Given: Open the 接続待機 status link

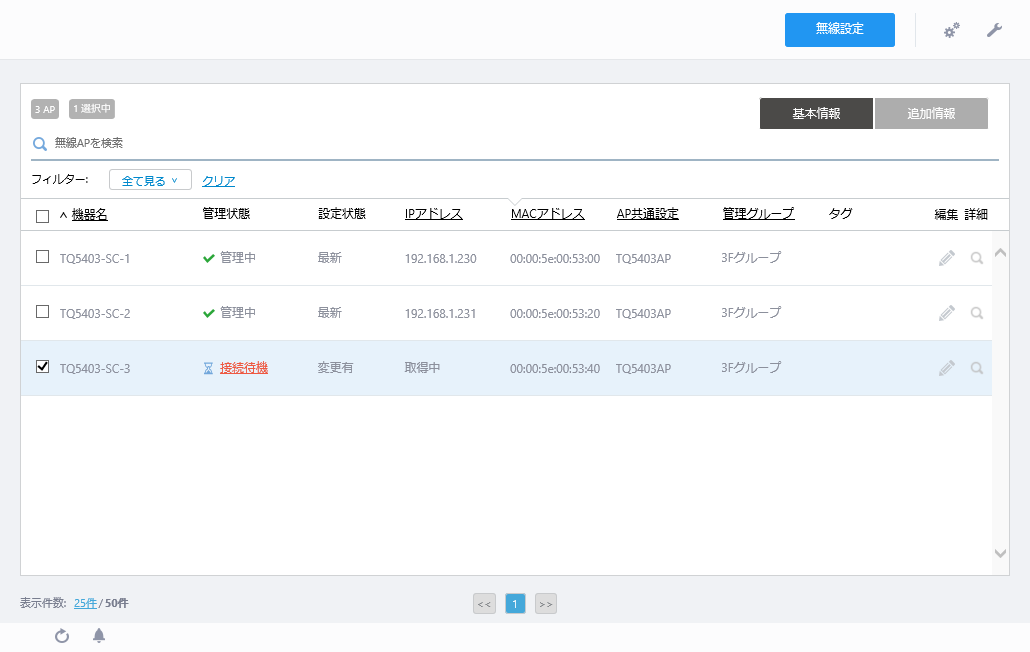Looking at the screenshot, I should tap(244, 368).
